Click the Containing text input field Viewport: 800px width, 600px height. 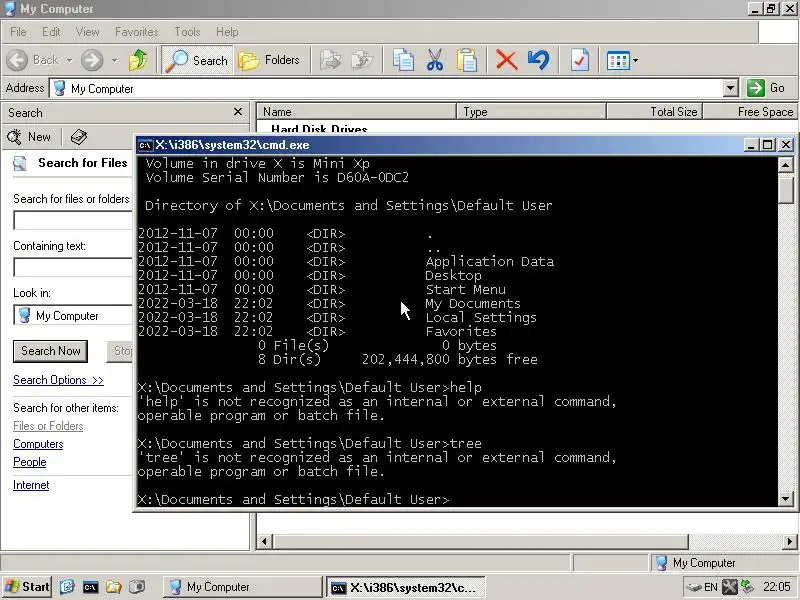(72, 267)
